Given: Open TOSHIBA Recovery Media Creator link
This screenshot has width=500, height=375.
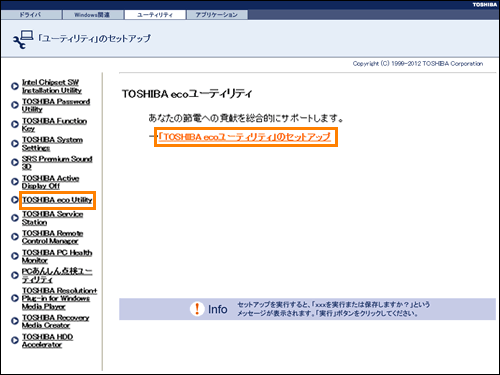Looking at the screenshot, I should pyautogui.click(x=55, y=321).
